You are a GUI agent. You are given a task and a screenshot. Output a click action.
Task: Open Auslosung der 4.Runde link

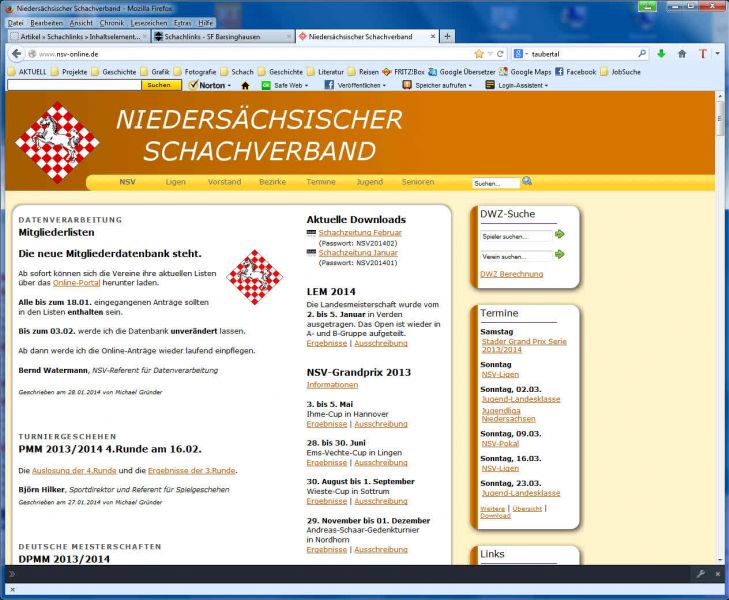coord(74,470)
